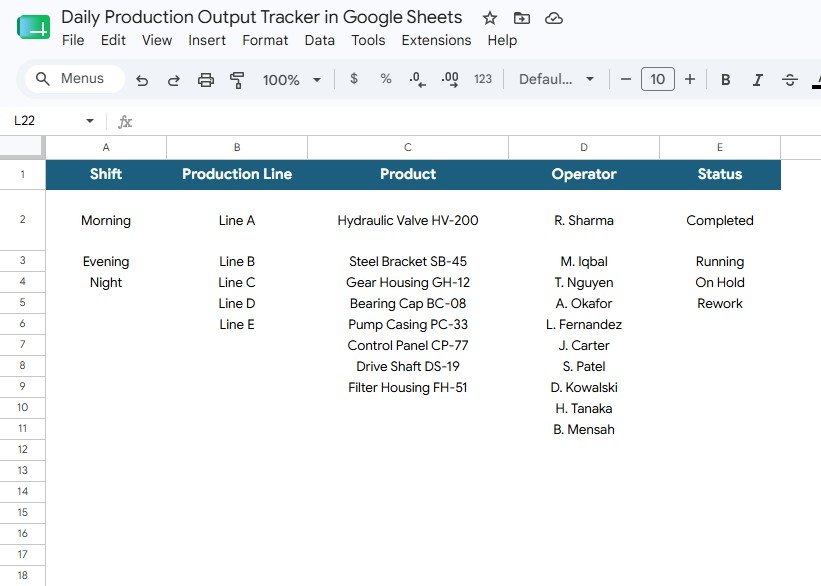Click the print icon
The height and width of the screenshot is (586, 821).
point(206,80)
